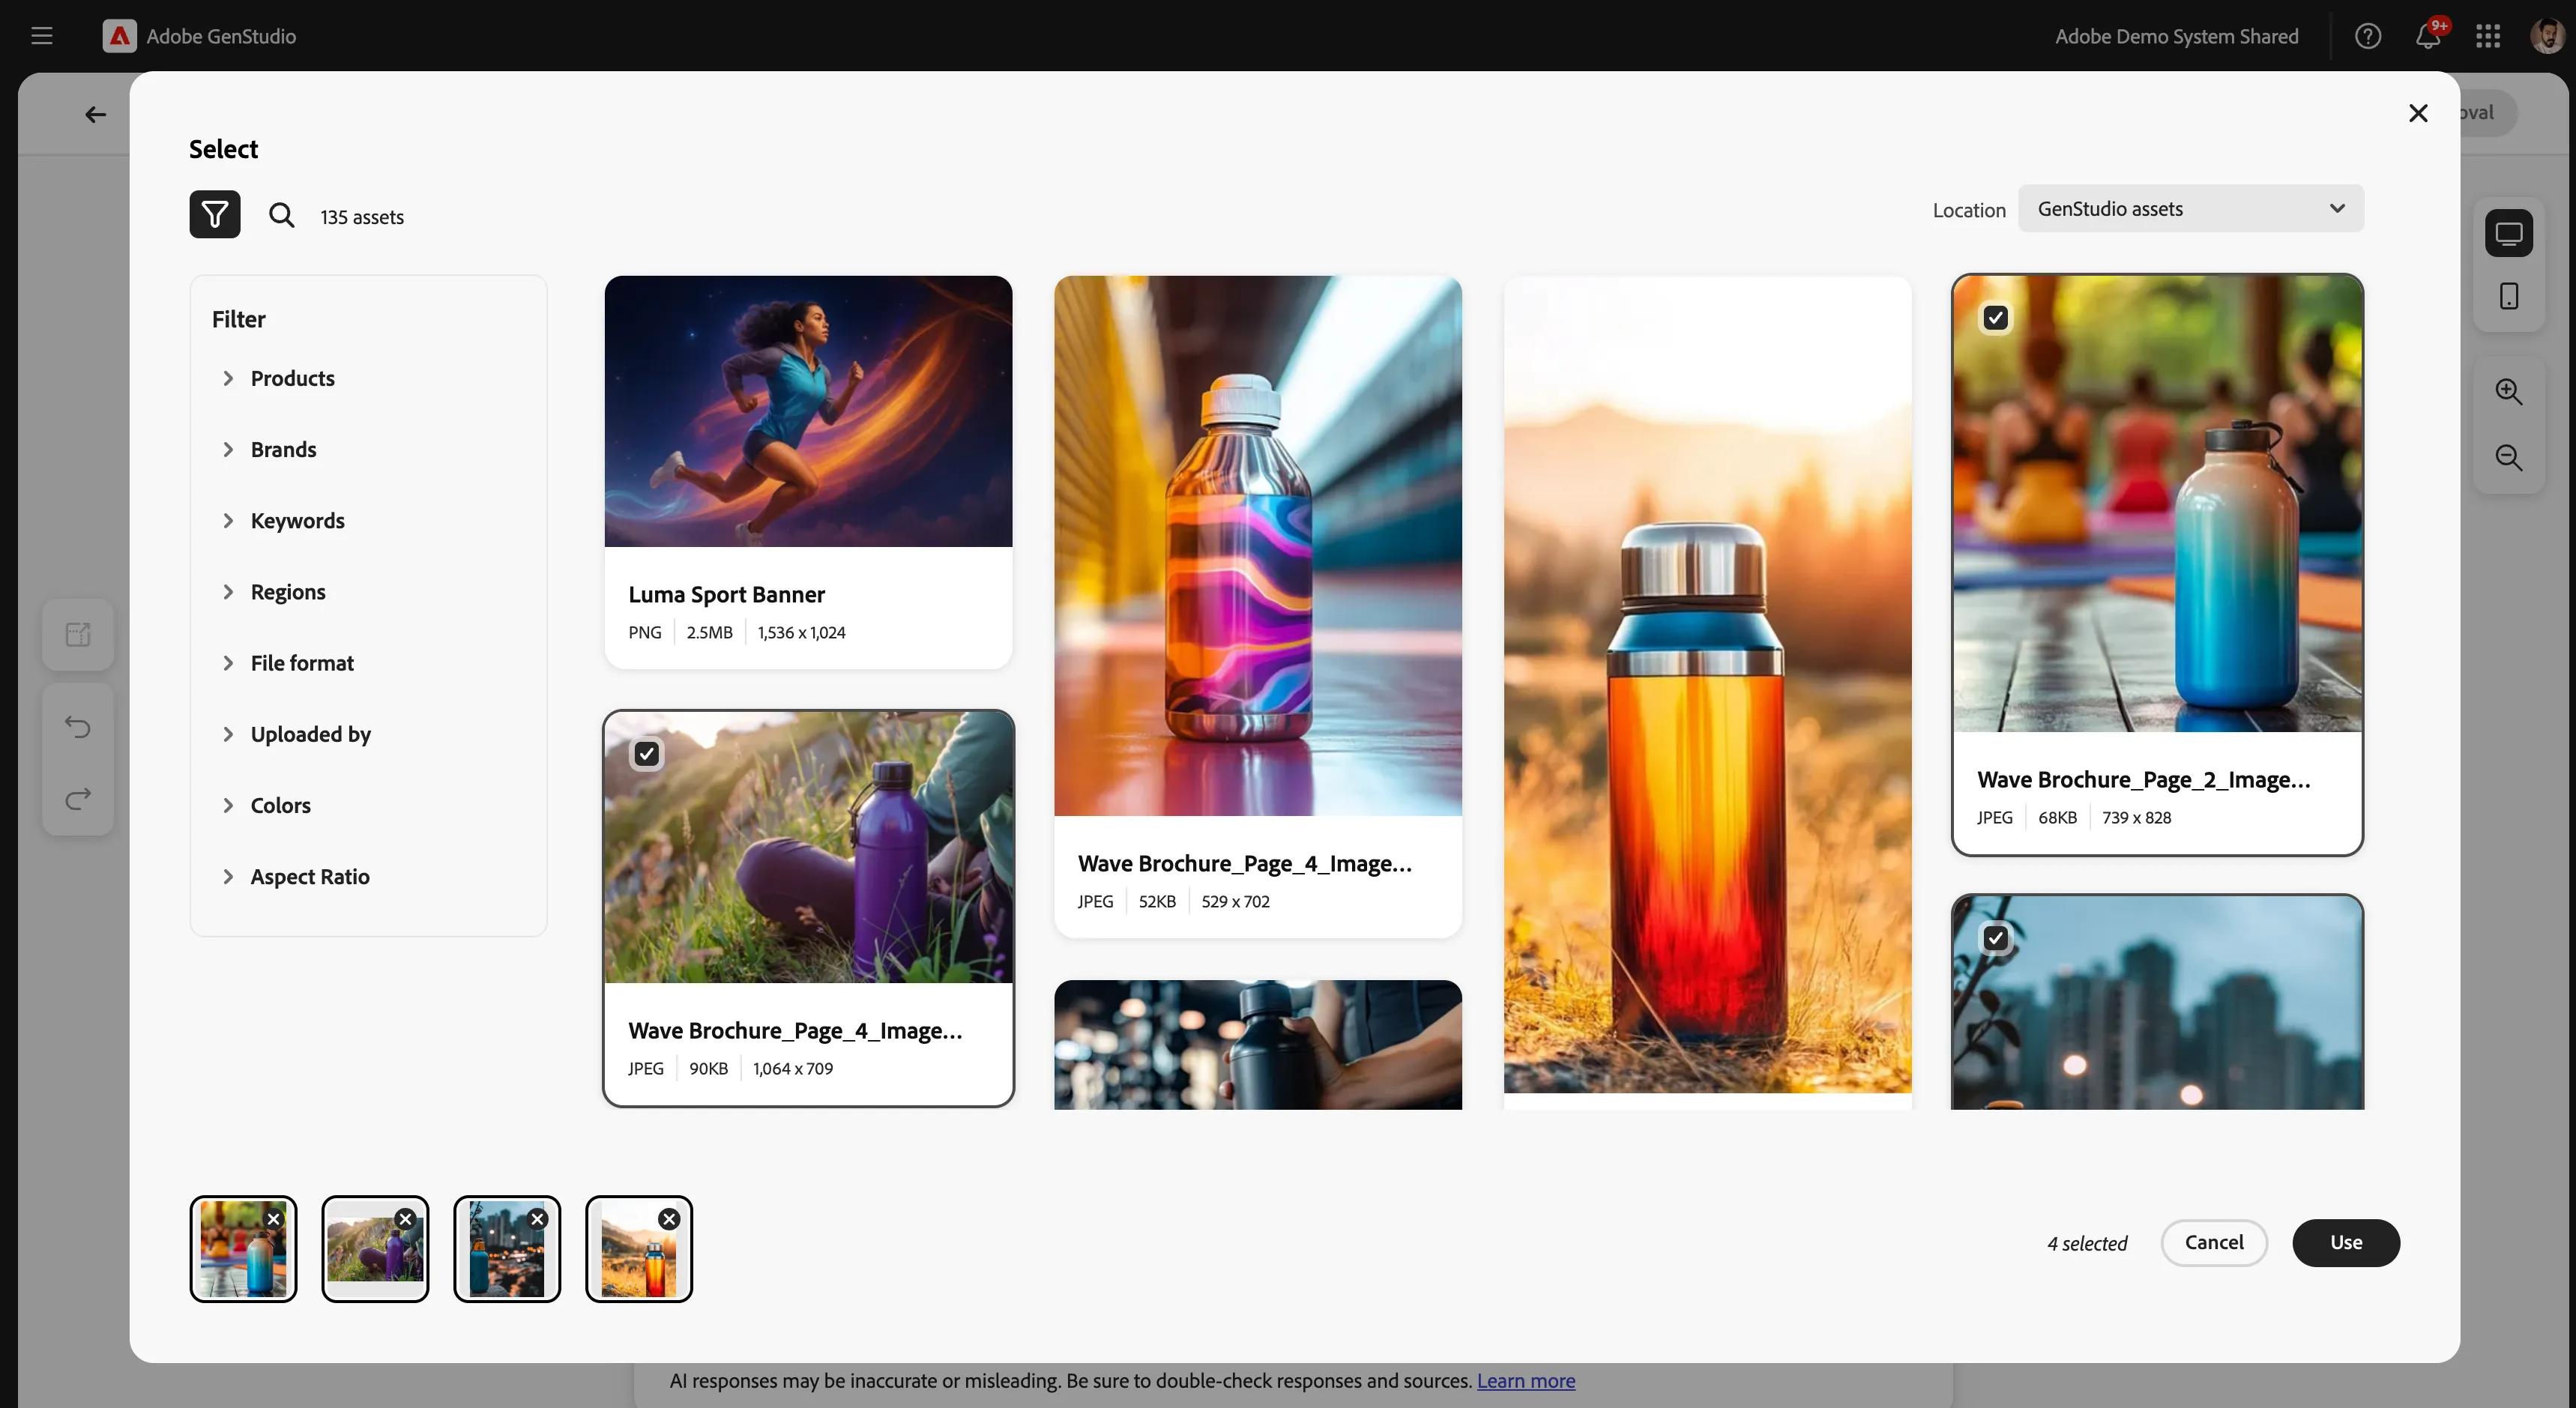Uncheck purple bottle 1,064 x 709 image checkbox
The image size is (2576, 1408).
tap(647, 754)
